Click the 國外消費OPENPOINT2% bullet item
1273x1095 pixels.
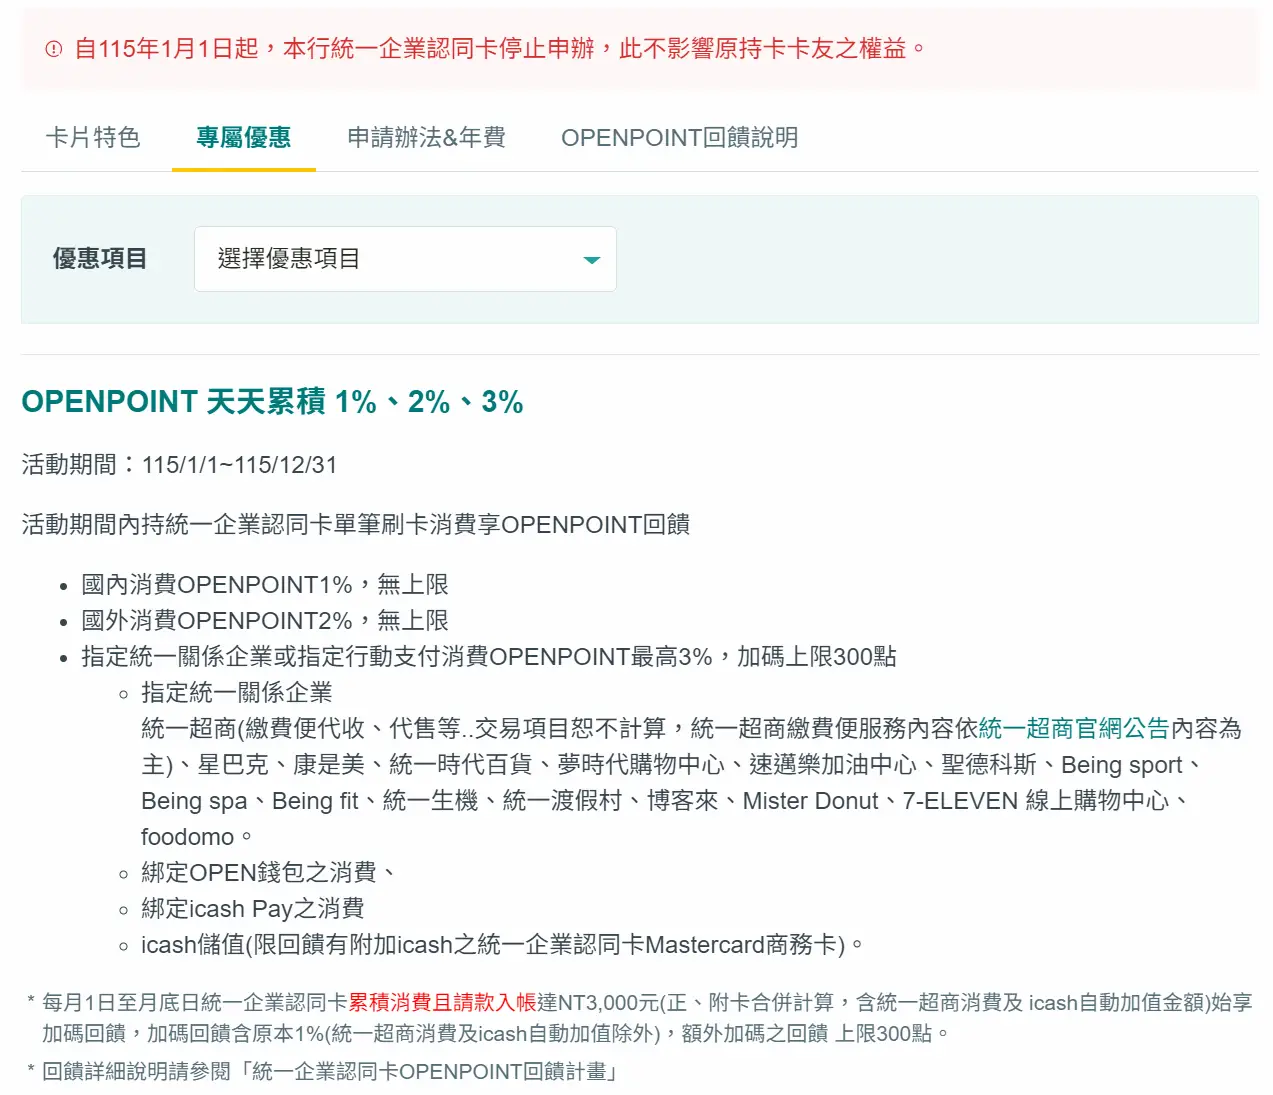click(x=264, y=621)
